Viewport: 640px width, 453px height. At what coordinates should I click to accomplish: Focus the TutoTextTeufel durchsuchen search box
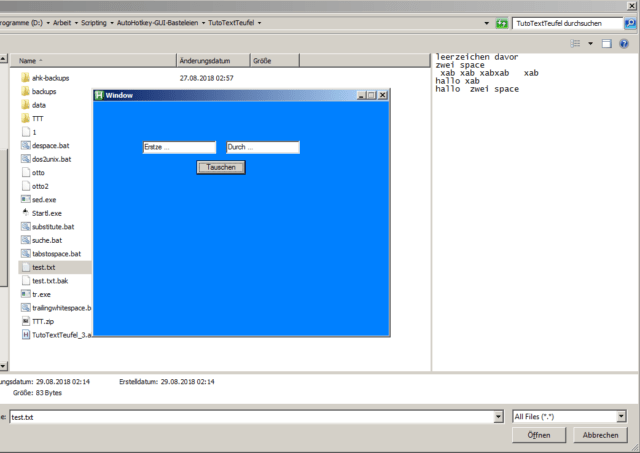pos(567,22)
